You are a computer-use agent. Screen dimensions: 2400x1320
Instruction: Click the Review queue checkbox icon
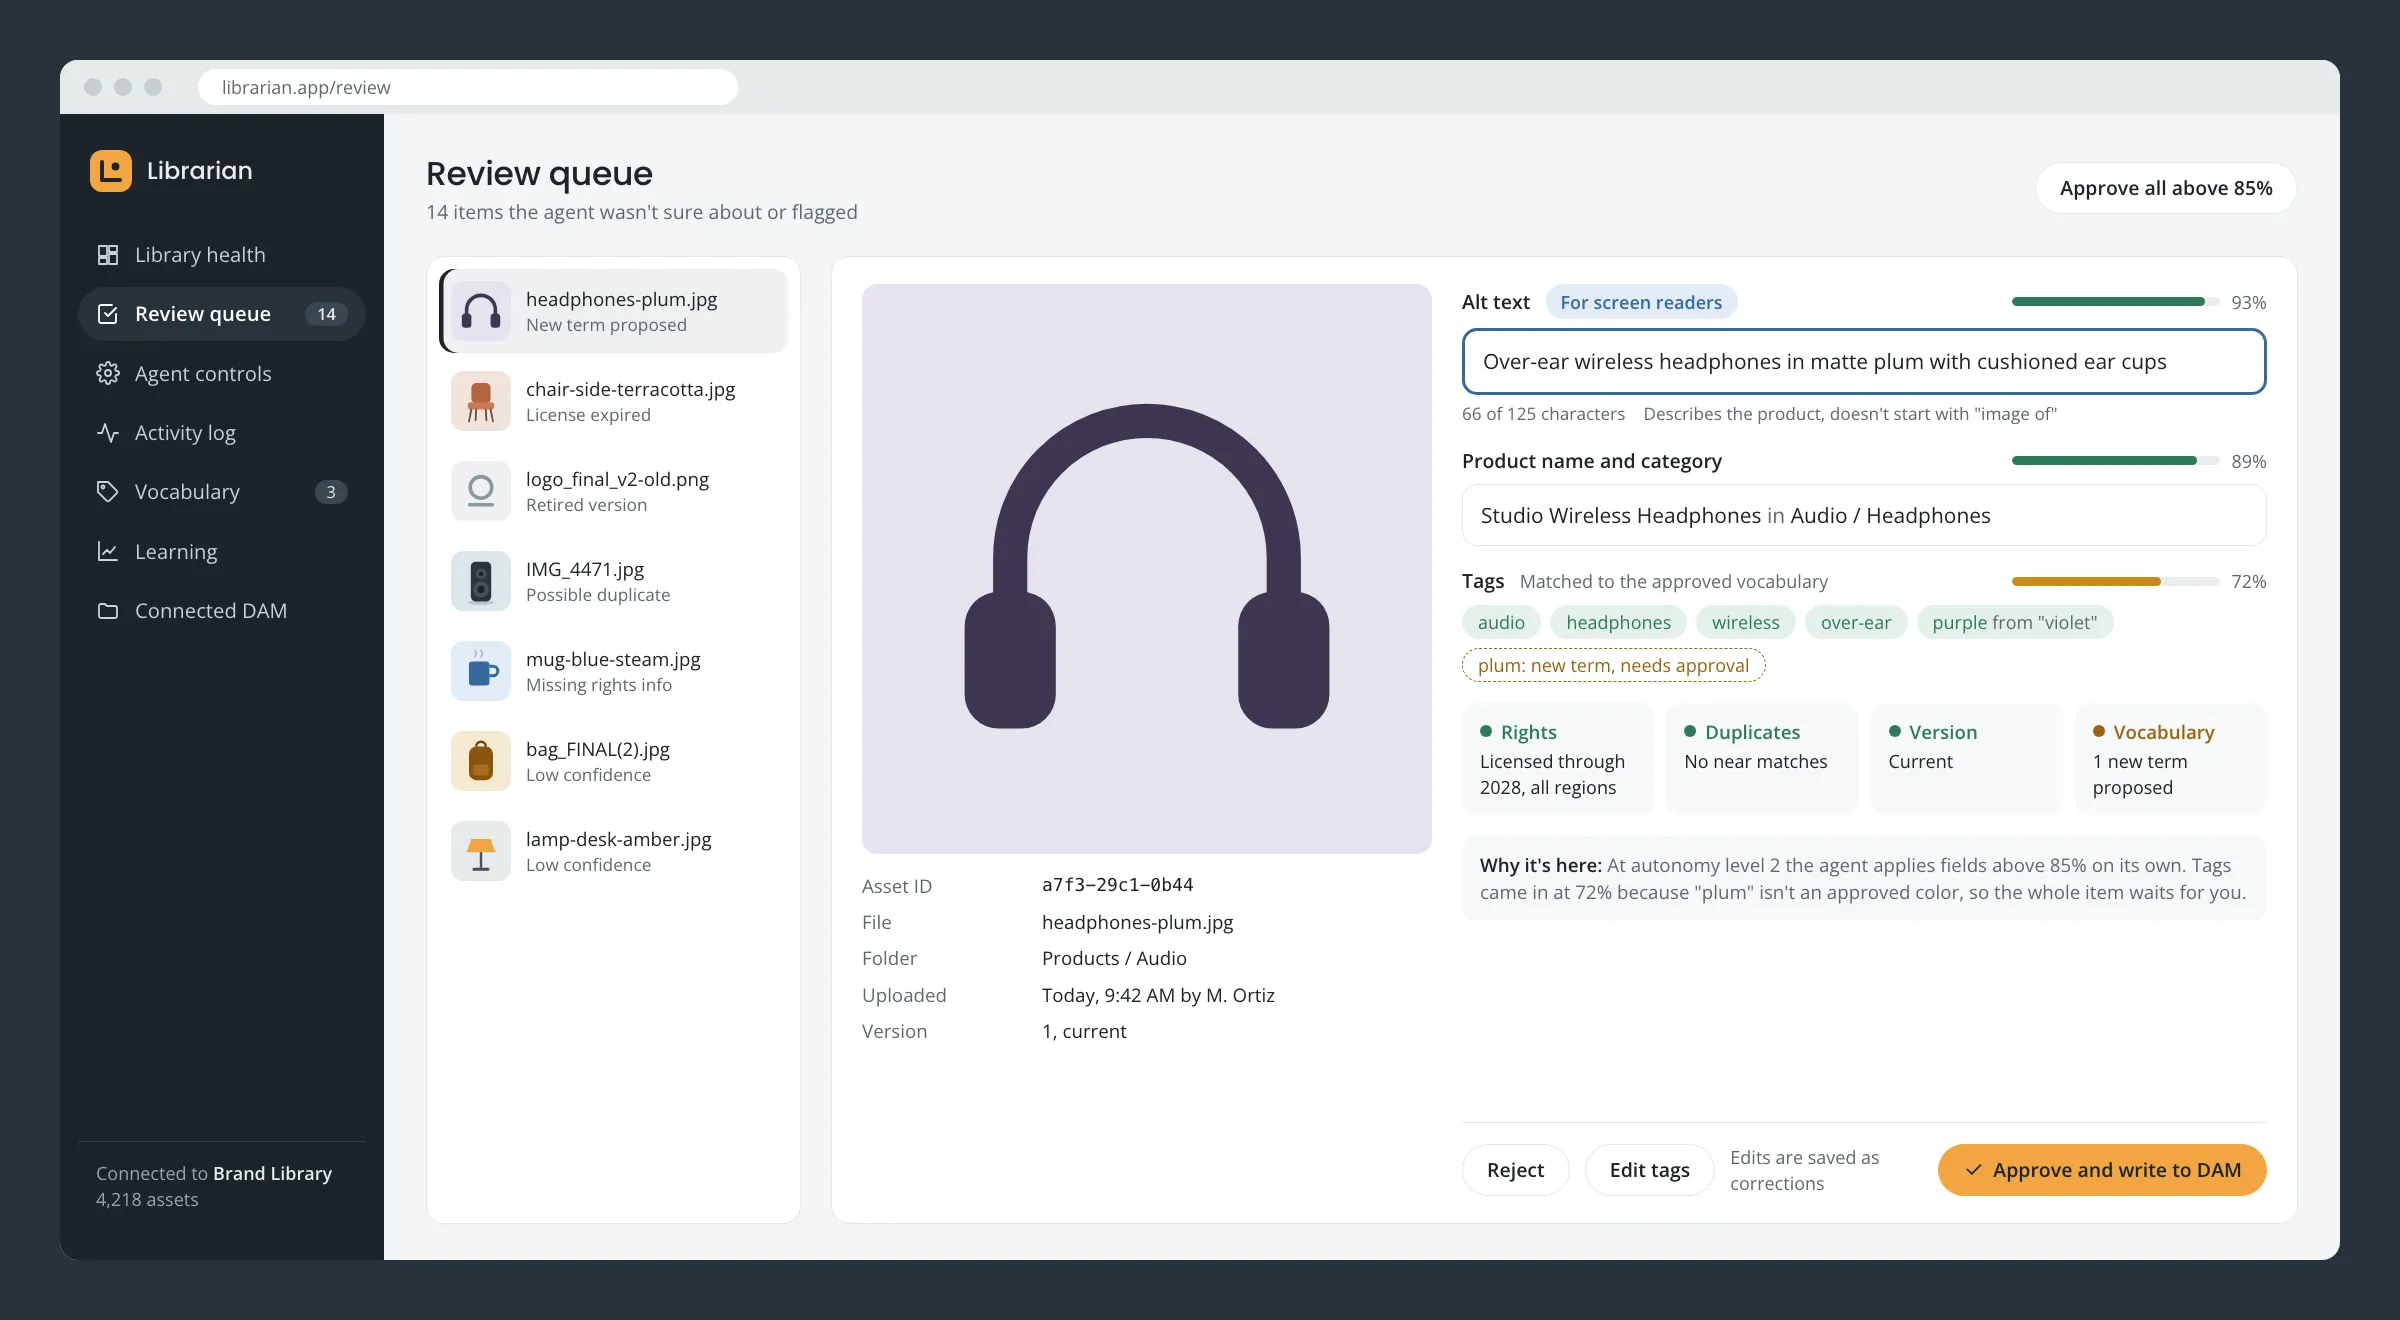pos(108,314)
